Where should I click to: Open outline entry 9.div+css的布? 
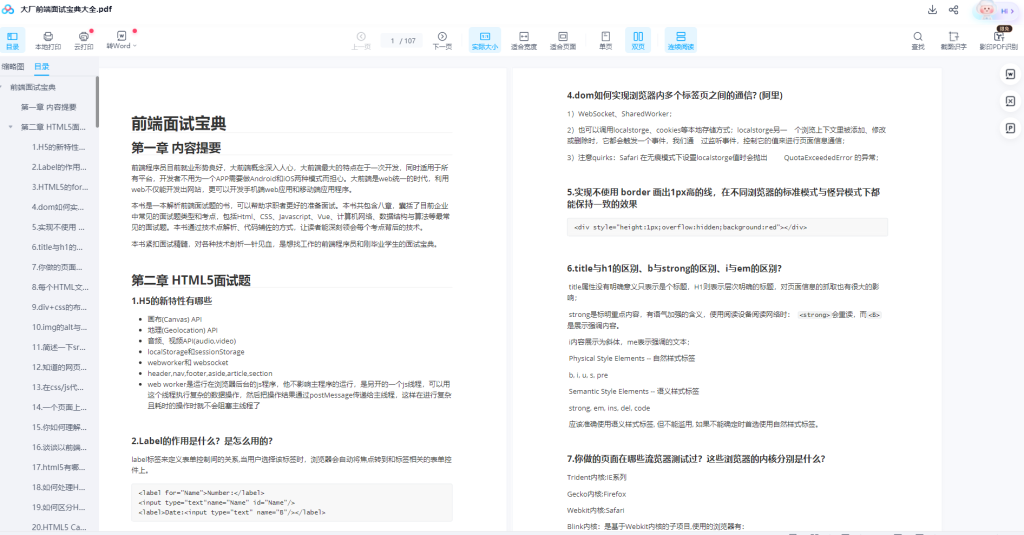click(59, 307)
